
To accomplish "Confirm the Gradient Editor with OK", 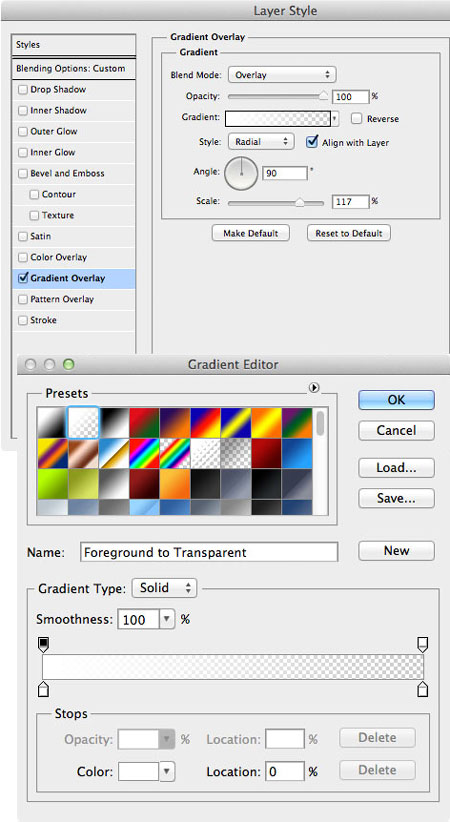I will [x=397, y=400].
